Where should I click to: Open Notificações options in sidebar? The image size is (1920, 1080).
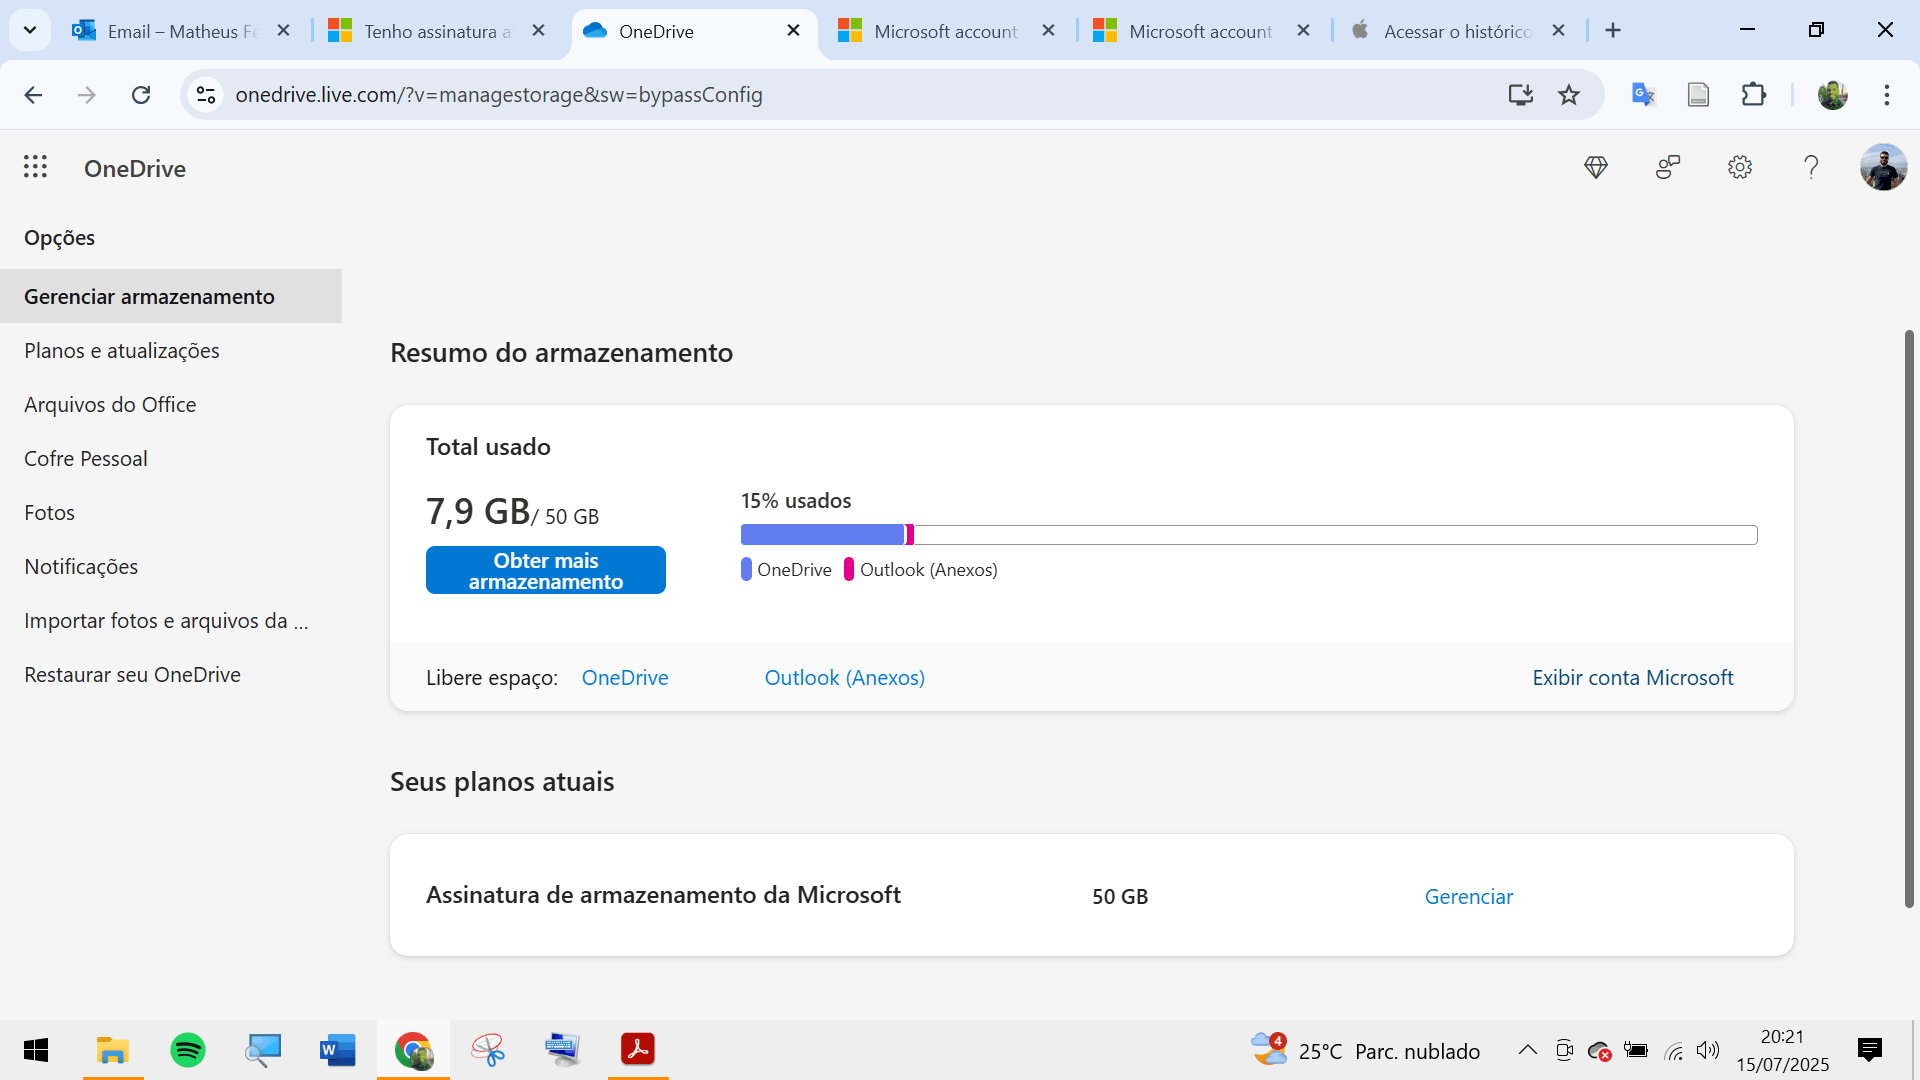point(81,567)
